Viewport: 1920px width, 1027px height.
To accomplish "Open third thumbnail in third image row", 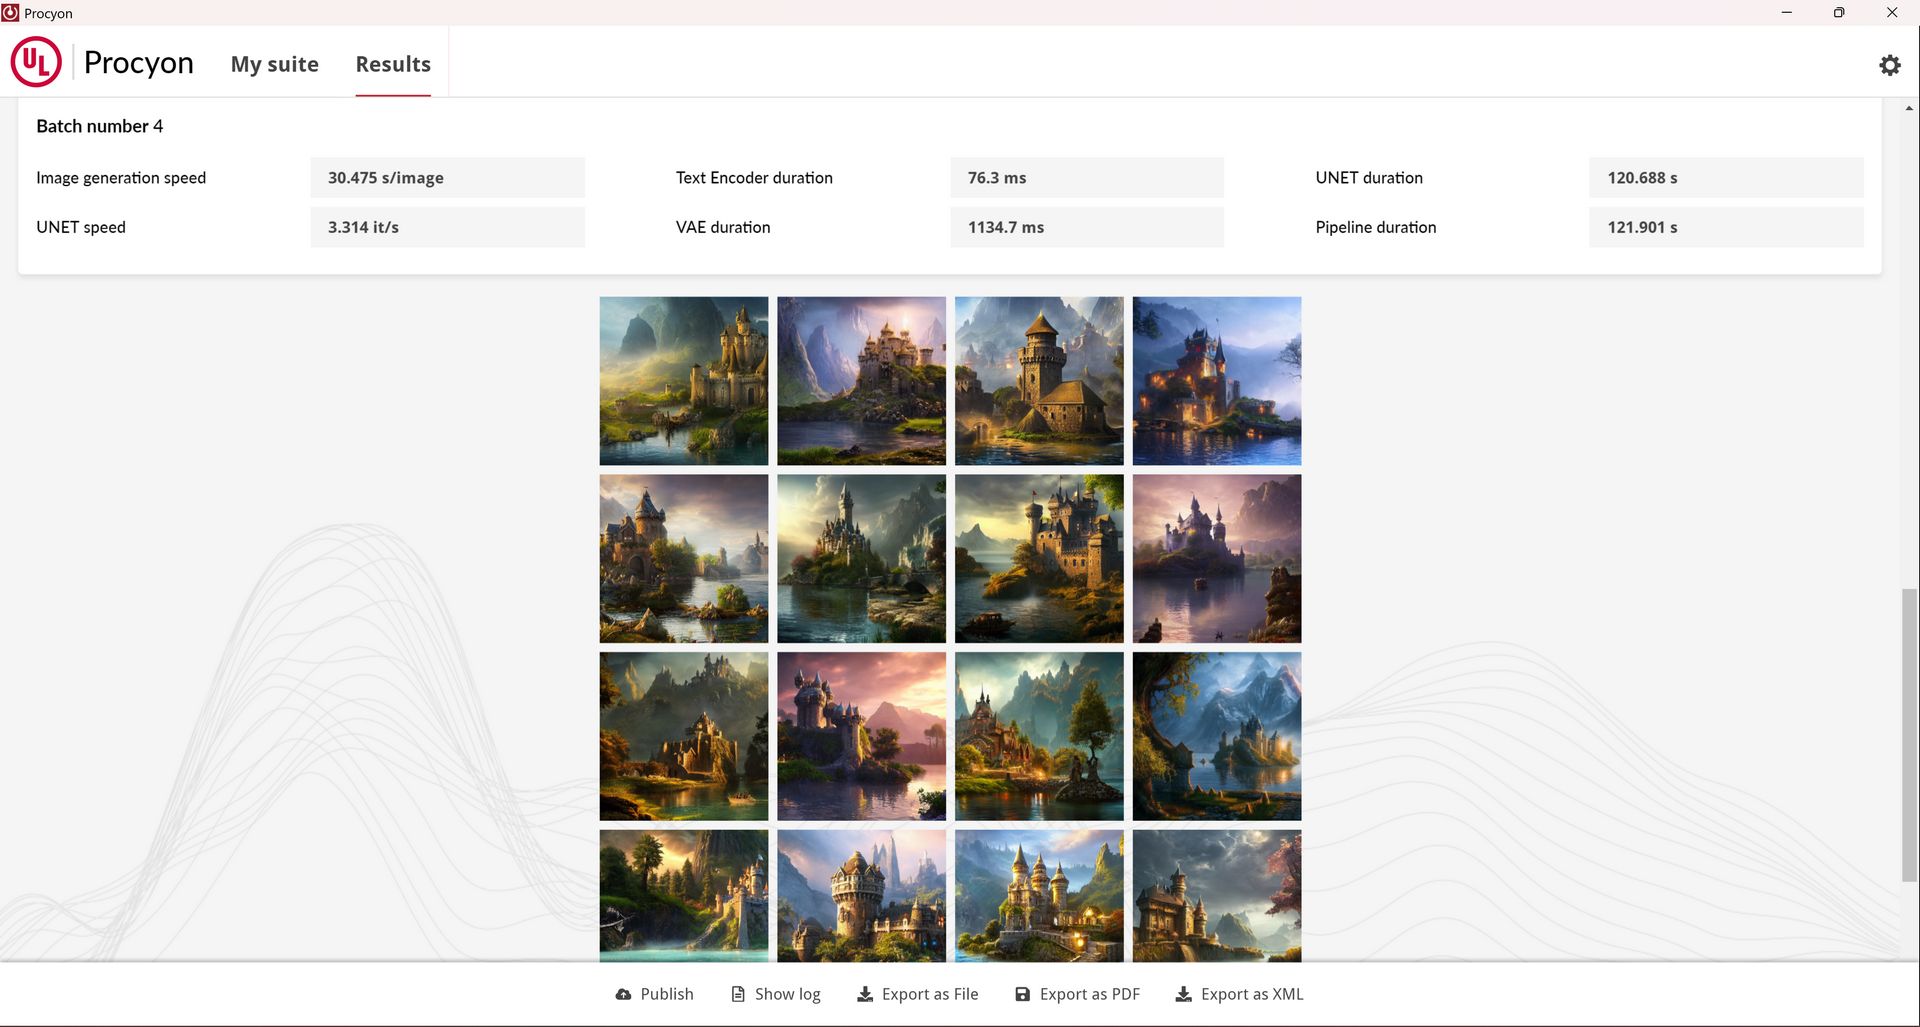I will [x=1039, y=737].
